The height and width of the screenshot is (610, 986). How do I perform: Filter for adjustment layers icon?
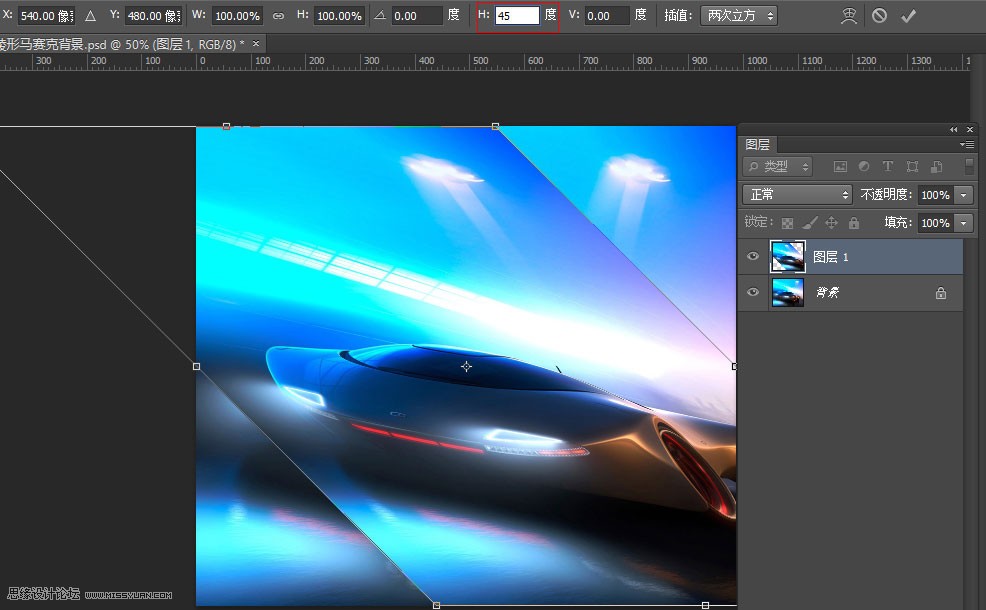pos(864,166)
